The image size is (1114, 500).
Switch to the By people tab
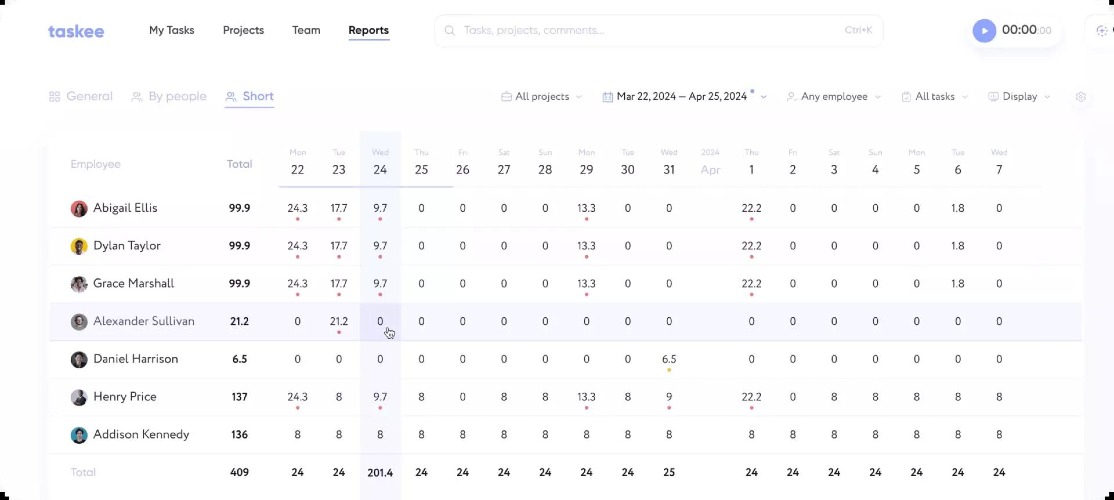pos(169,97)
